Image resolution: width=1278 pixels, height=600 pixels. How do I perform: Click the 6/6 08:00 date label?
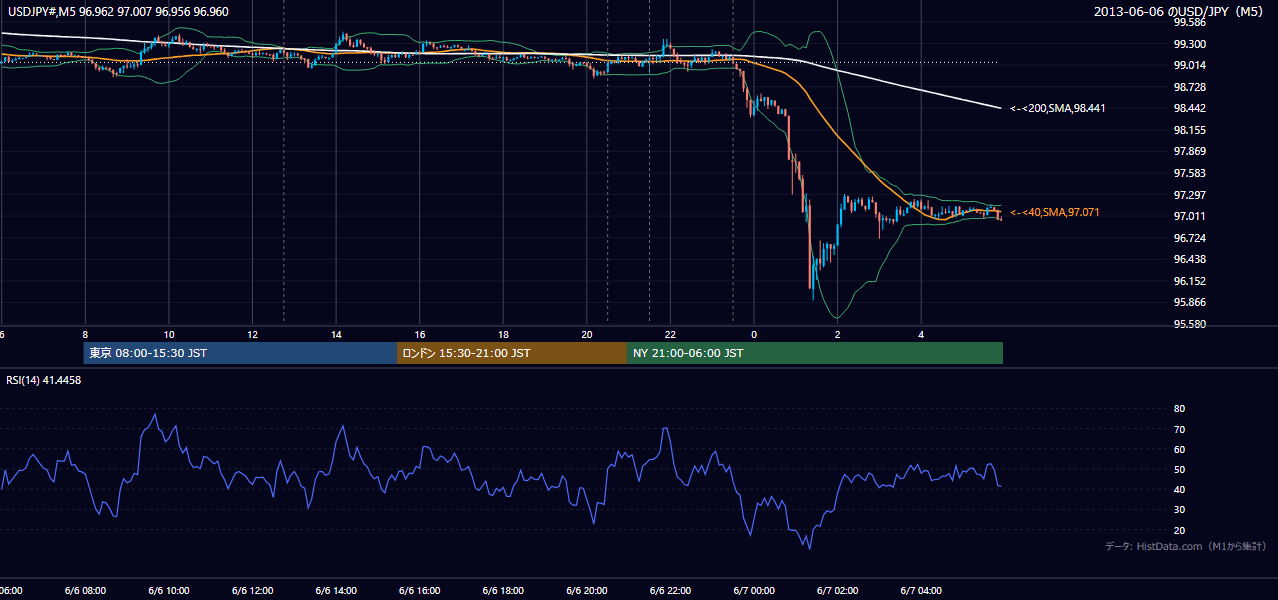point(84,590)
